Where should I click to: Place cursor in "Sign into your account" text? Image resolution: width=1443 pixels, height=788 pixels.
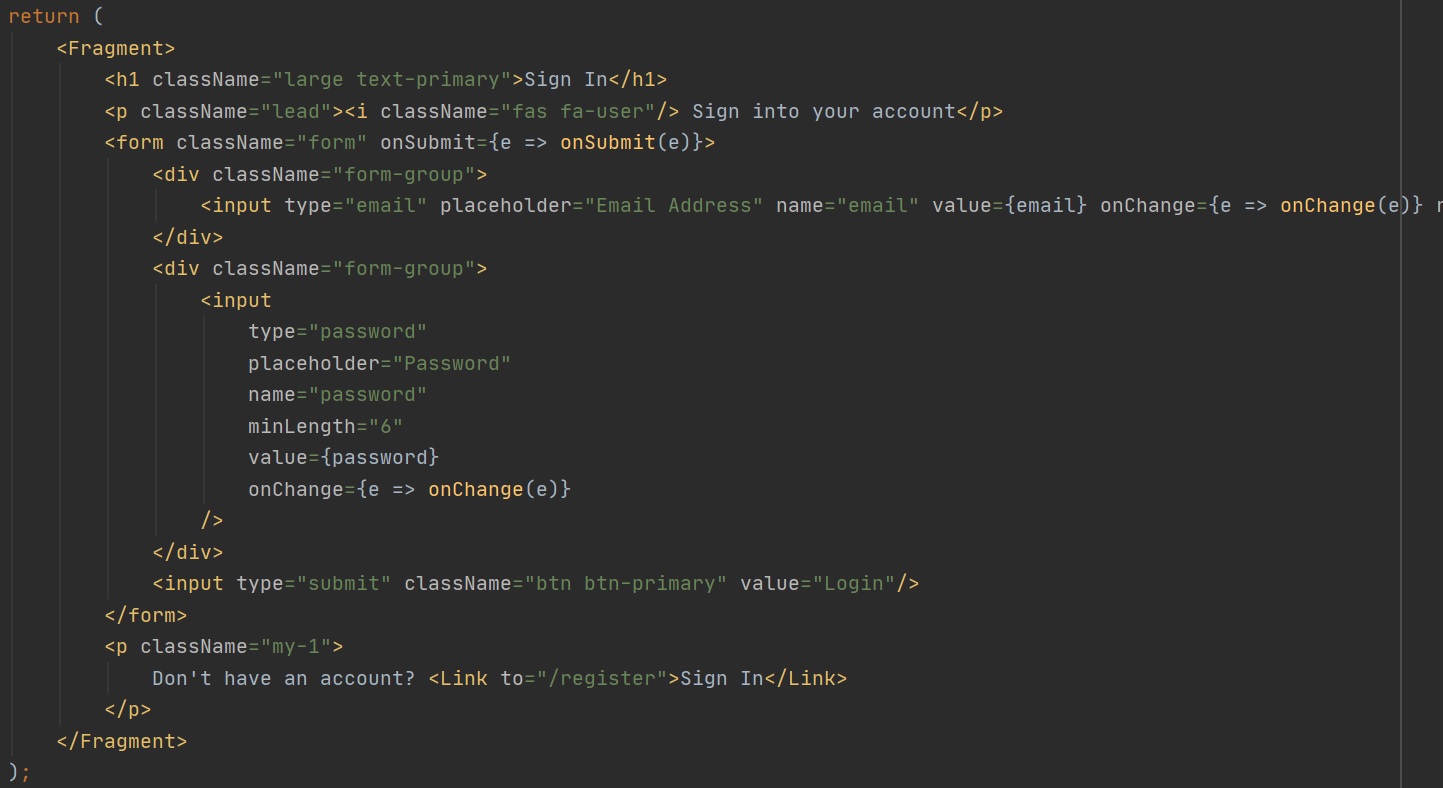[x=823, y=111]
